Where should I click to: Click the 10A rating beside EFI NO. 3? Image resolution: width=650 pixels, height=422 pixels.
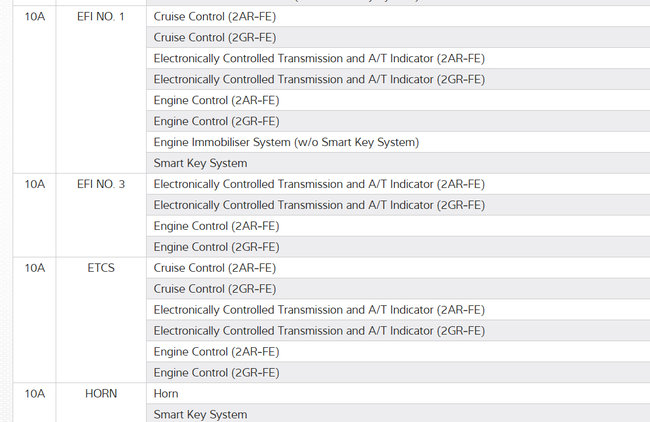pyautogui.click(x=35, y=184)
